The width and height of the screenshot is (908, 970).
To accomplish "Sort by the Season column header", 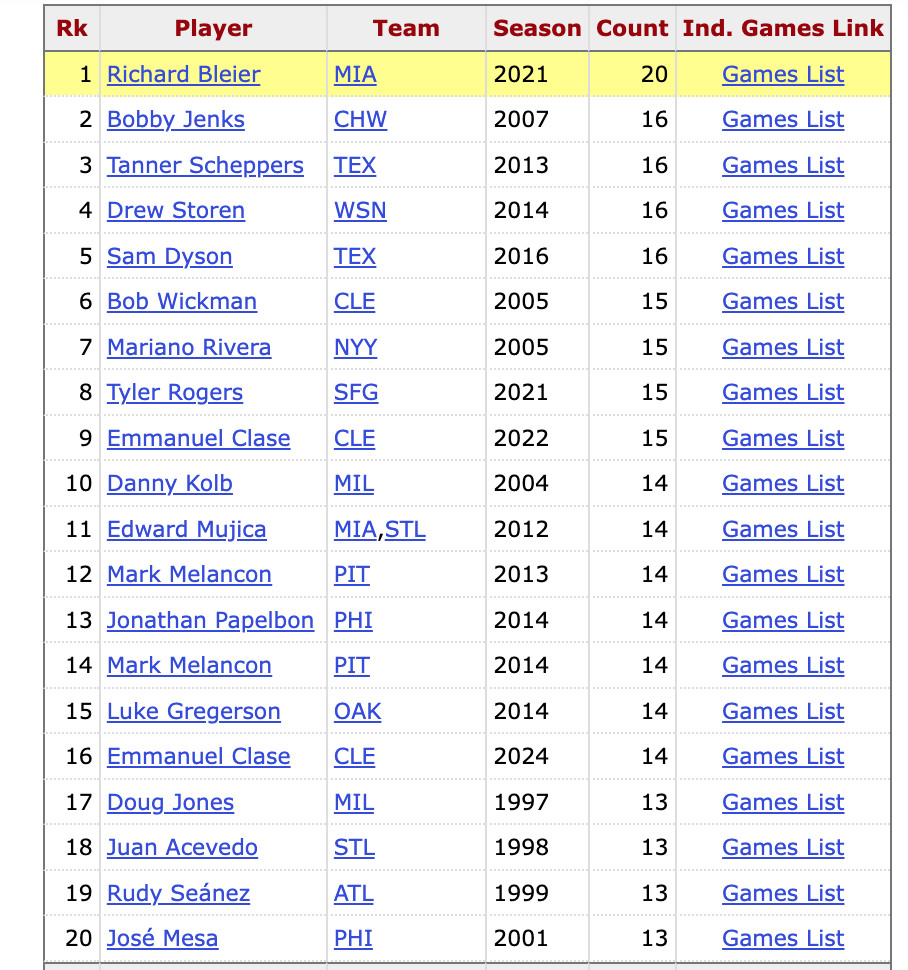I will (537, 28).
